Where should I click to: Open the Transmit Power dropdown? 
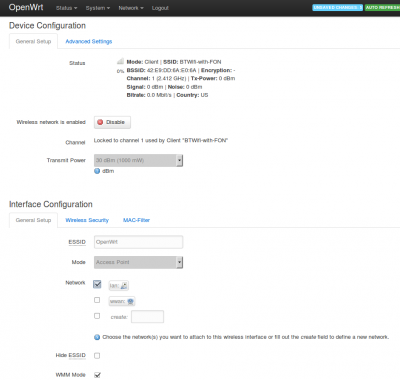(138, 160)
